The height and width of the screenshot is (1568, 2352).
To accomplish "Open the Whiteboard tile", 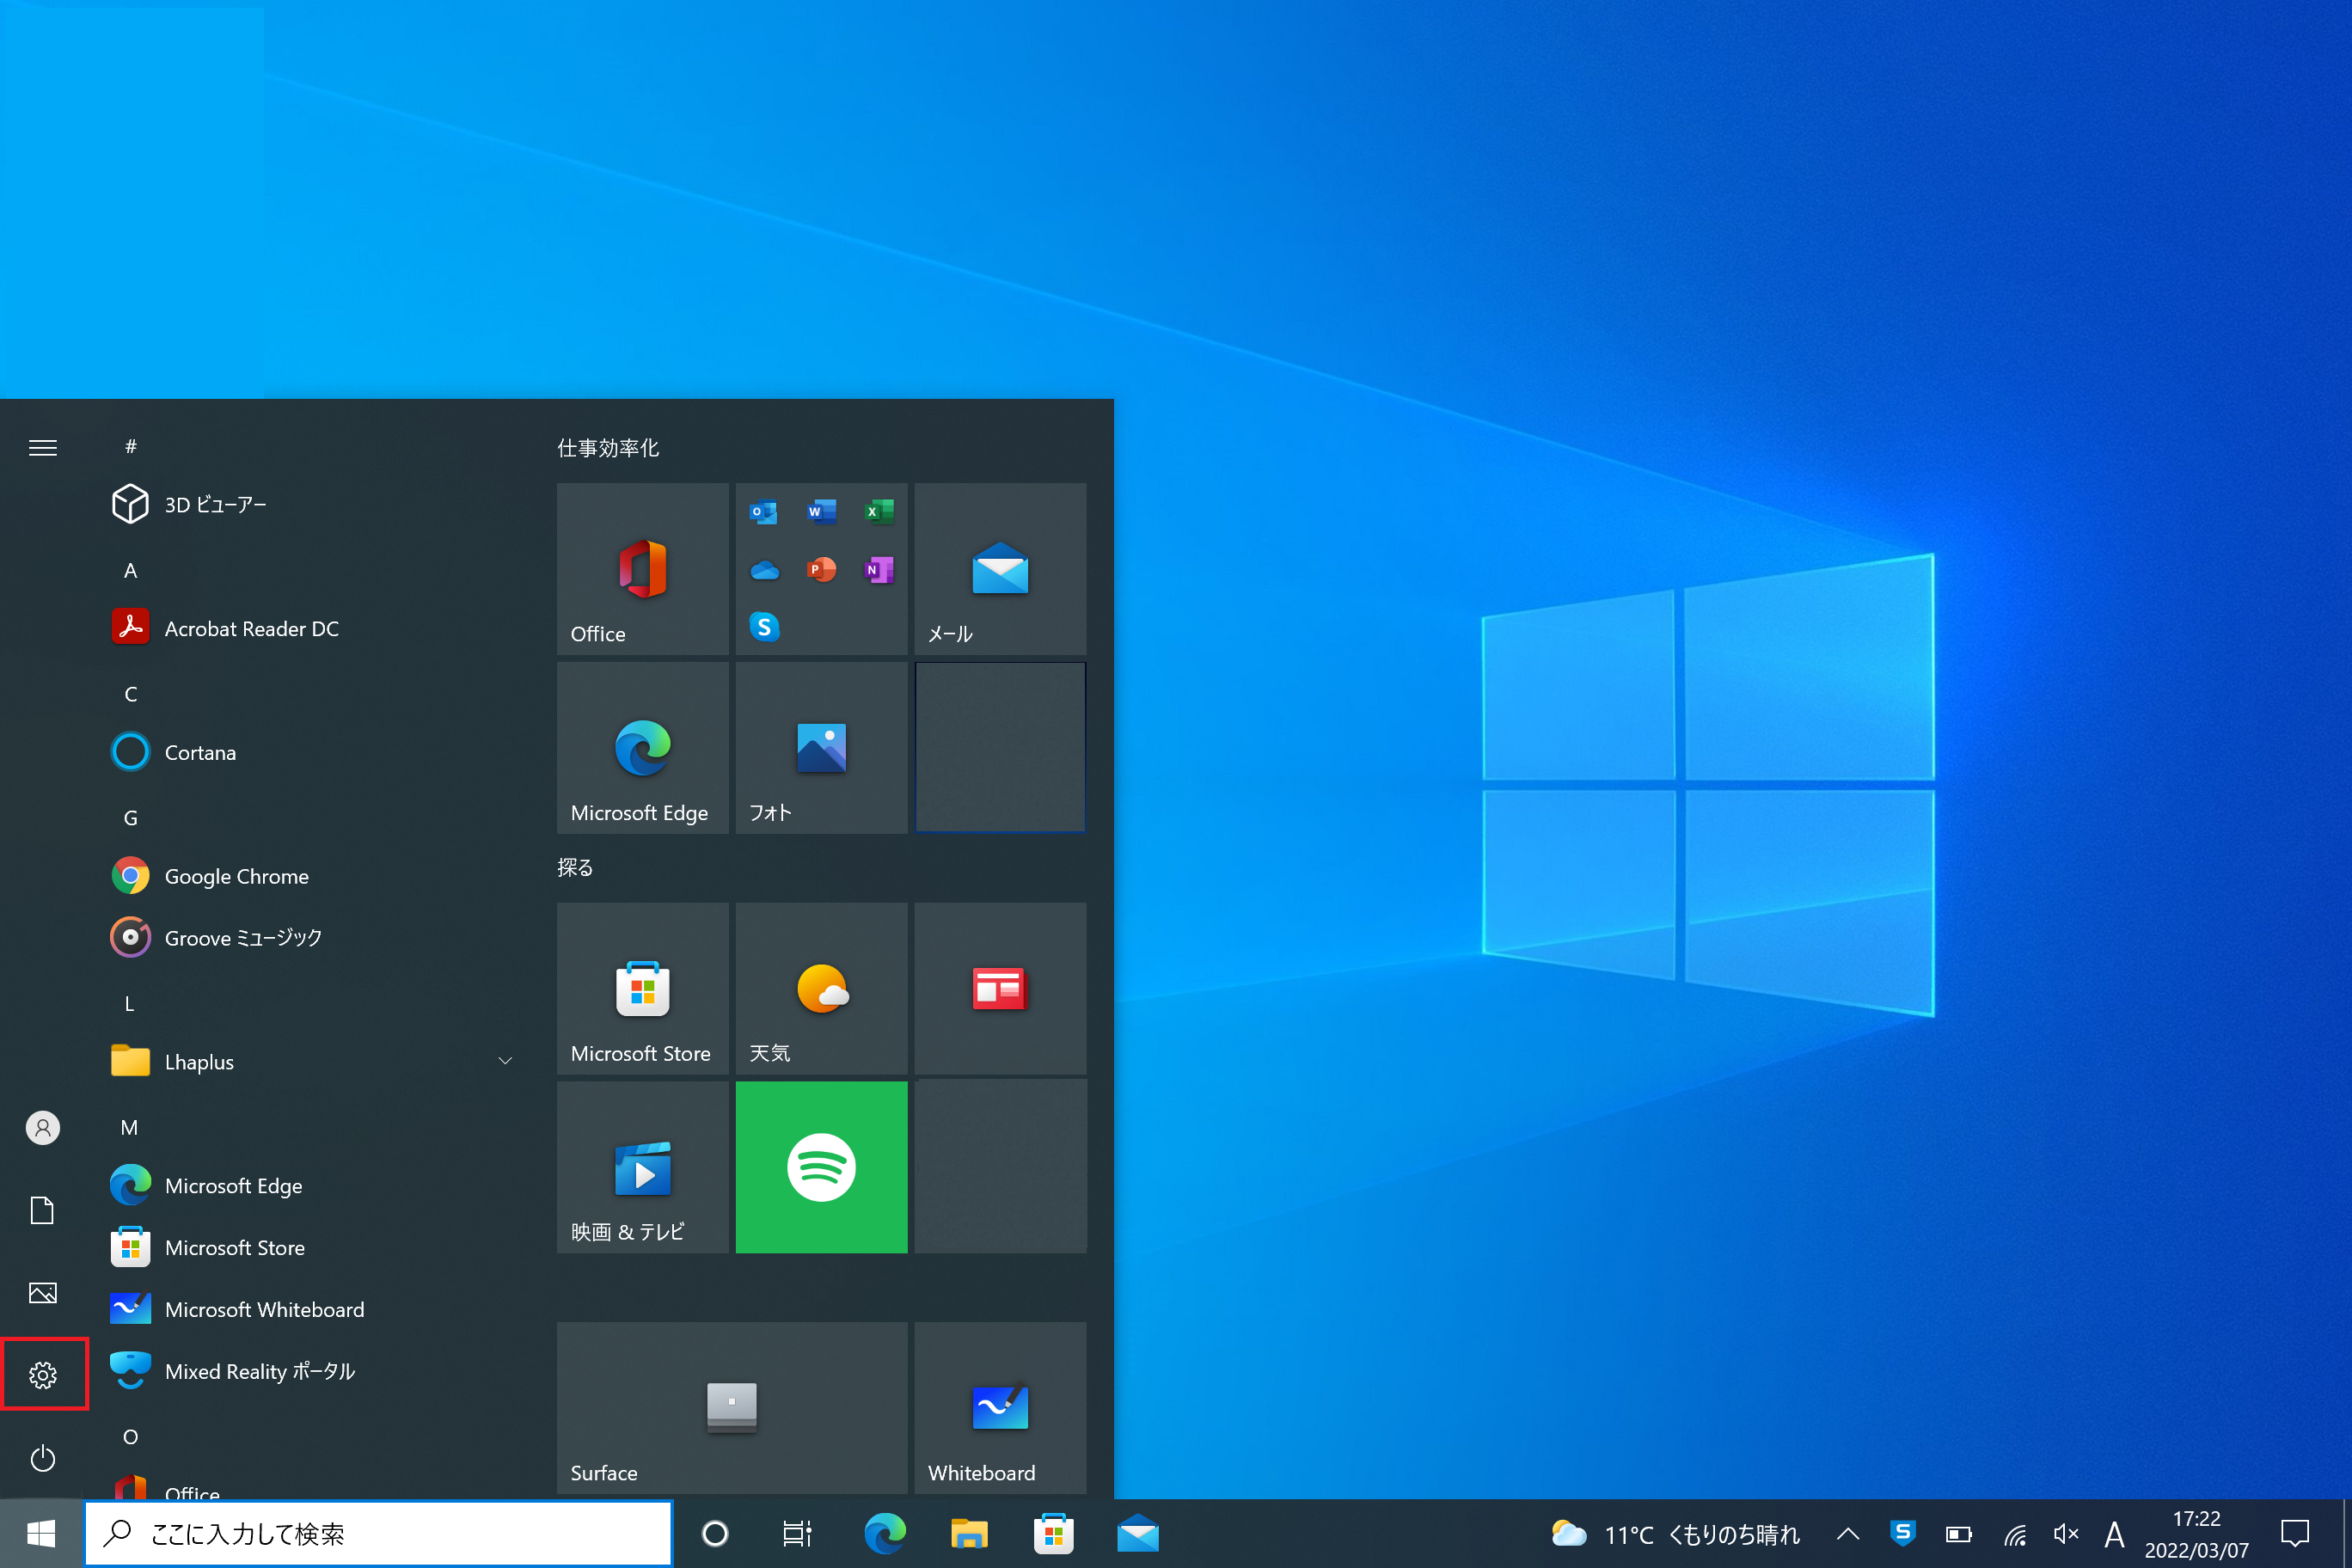I will 1000,1408.
